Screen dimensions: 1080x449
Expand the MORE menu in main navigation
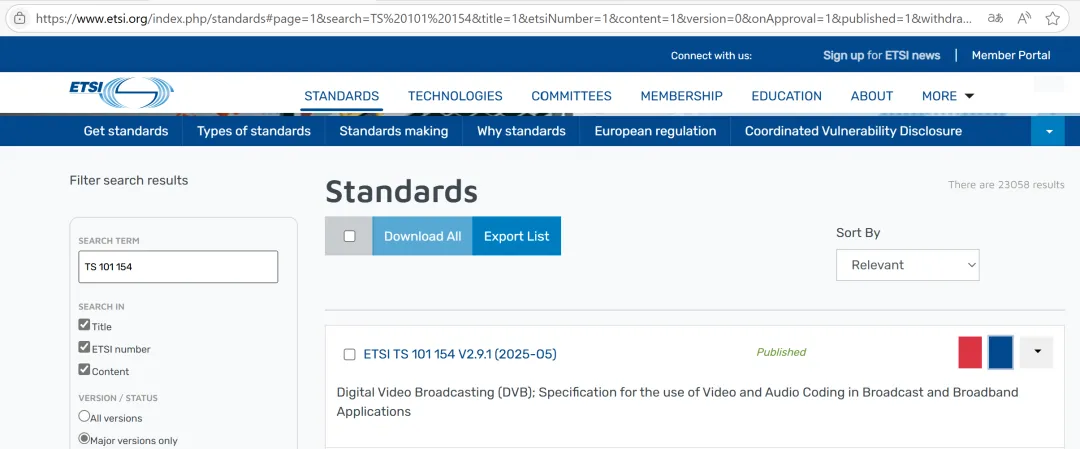pos(947,96)
